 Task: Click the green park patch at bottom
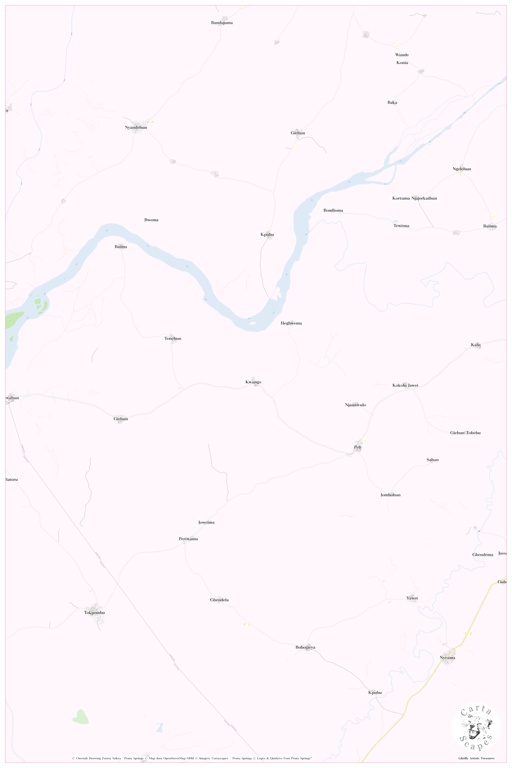click(x=80, y=717)
